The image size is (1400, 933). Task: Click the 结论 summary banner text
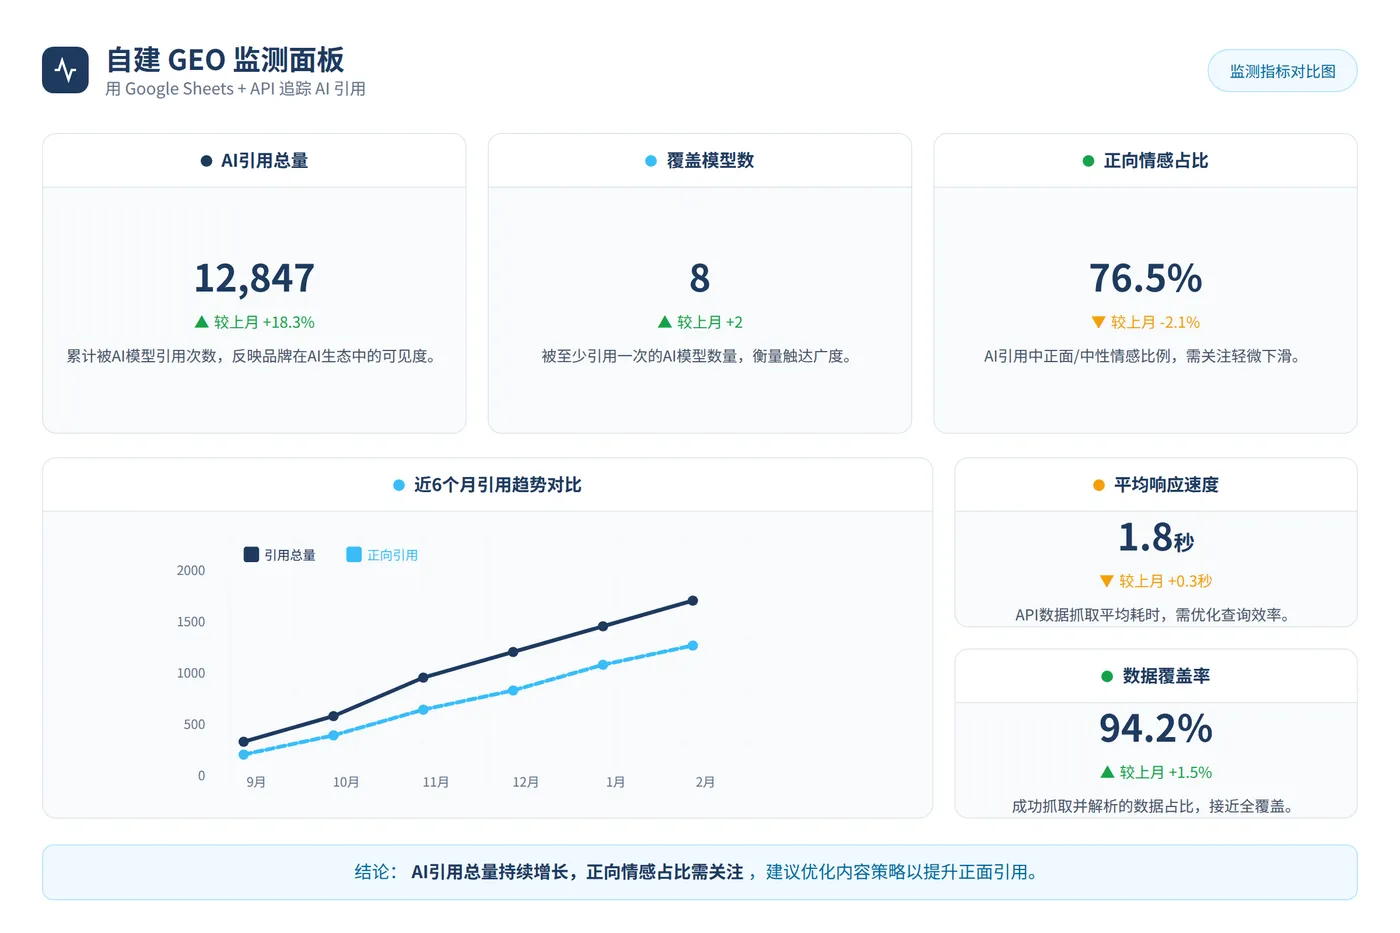698,872
